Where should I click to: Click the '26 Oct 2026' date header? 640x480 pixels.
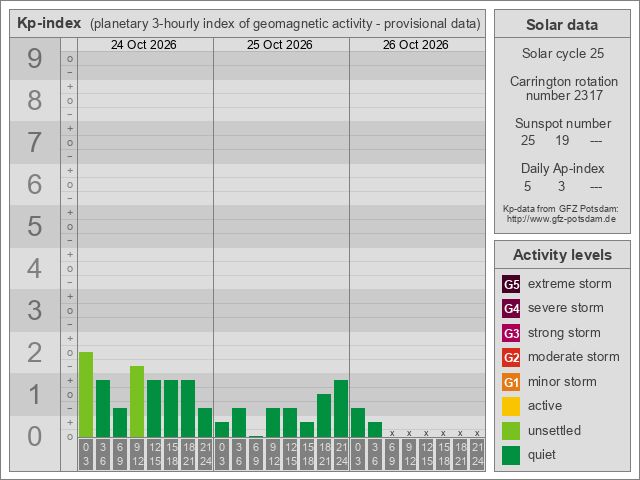[416, 44]
